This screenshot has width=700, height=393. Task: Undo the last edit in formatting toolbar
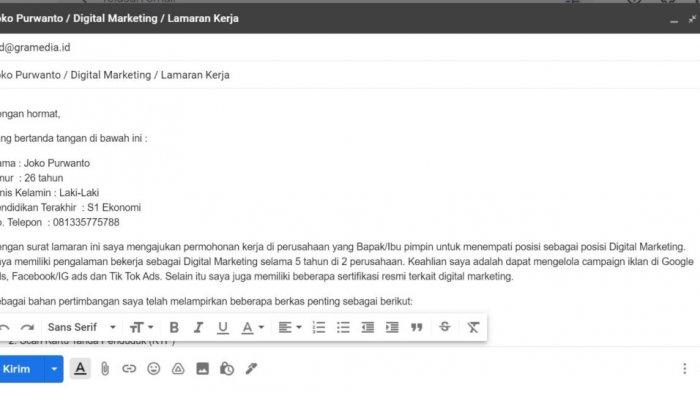tap(4, 328)
